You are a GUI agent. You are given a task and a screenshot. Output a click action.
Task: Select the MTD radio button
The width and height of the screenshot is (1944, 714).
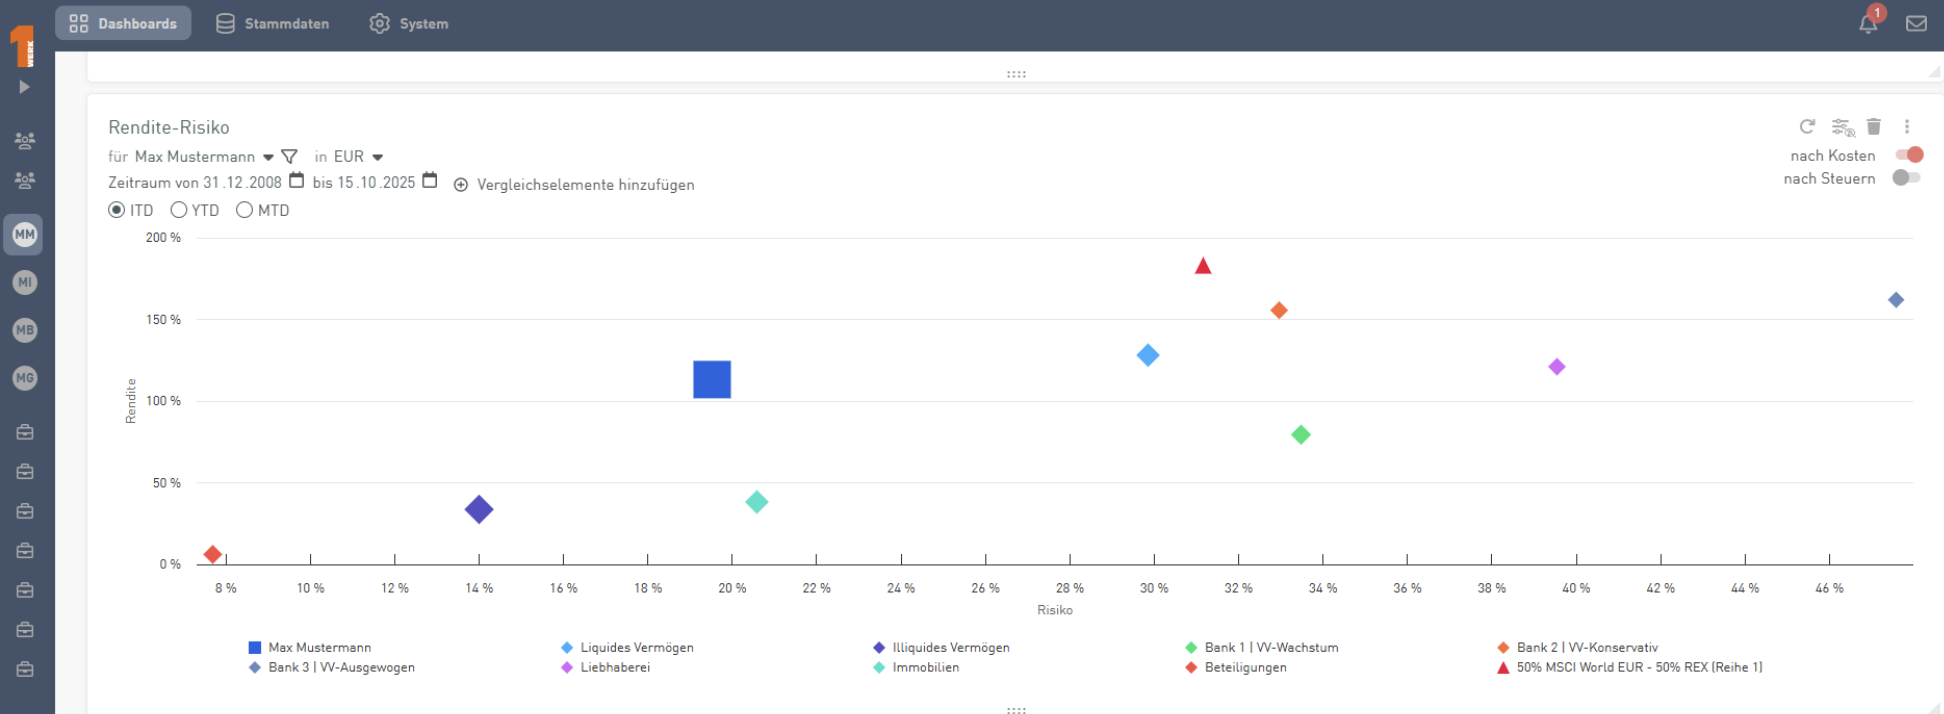click(244, 210)
